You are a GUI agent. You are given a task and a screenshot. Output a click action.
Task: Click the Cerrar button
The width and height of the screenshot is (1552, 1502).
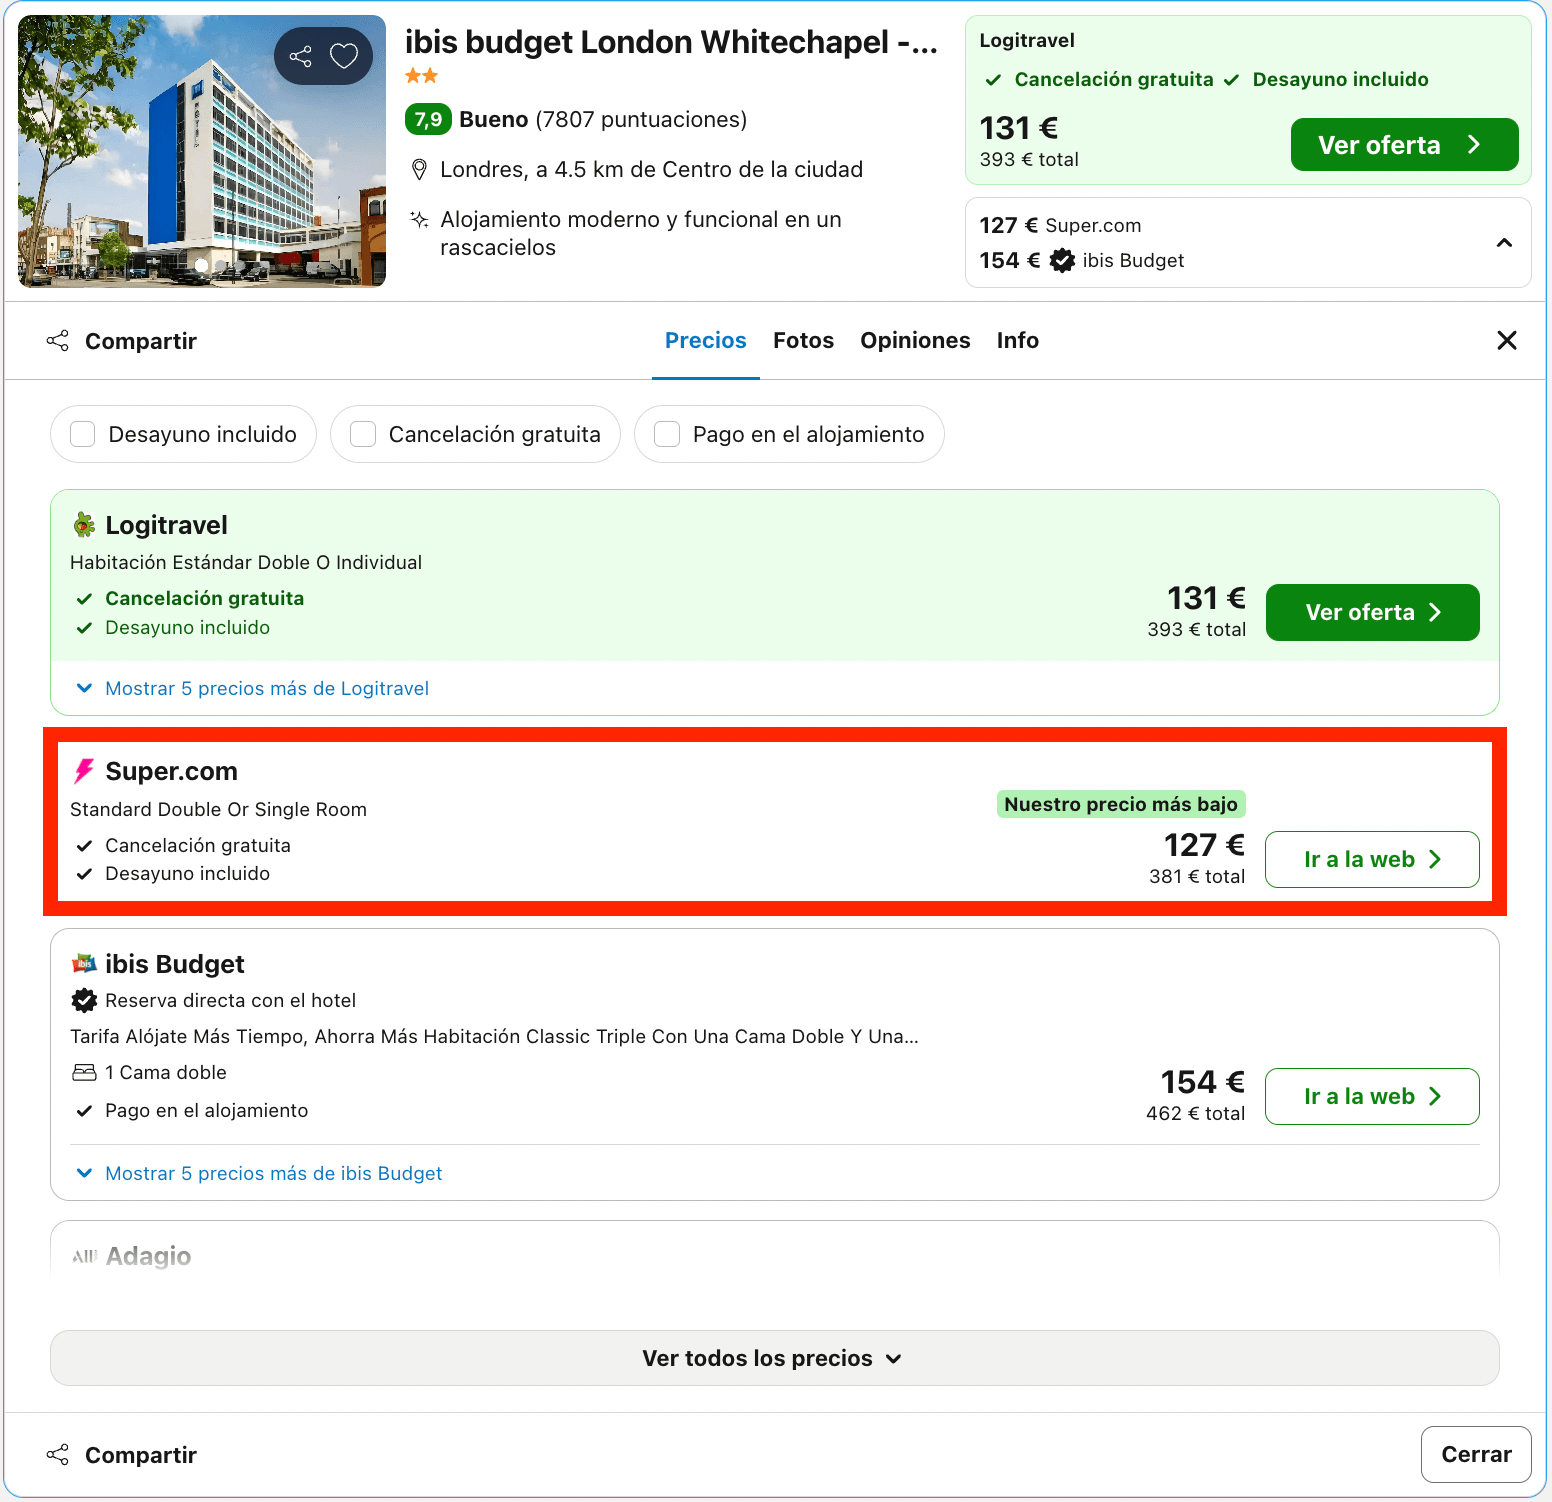tap(1476, 1454)
